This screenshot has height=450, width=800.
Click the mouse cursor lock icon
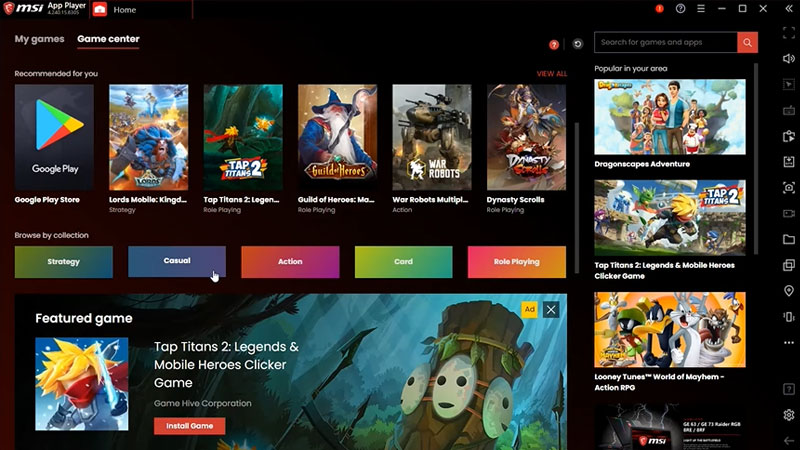[788, 85]
